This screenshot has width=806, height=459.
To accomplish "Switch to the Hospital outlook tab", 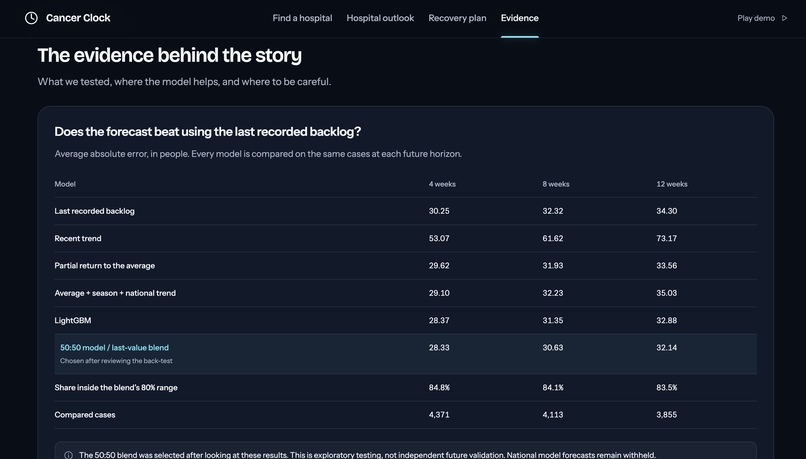I will click(x=380, y=18).
